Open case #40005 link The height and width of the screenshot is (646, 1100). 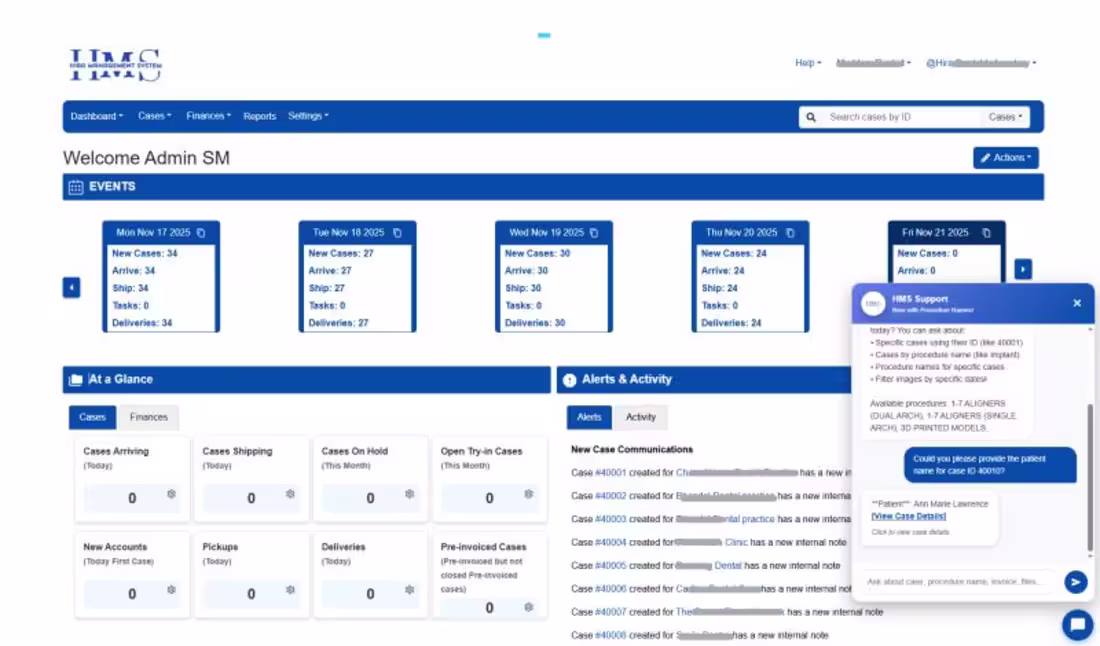[610, 565]
